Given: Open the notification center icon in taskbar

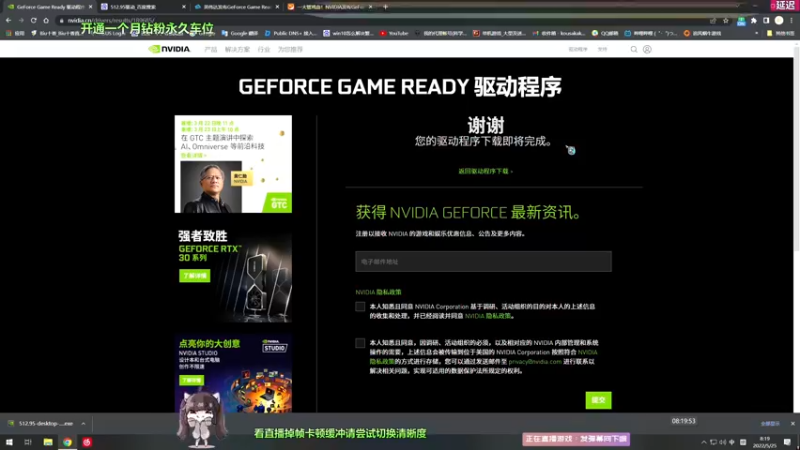Looking at the screenshot, I should pos(787,442).
